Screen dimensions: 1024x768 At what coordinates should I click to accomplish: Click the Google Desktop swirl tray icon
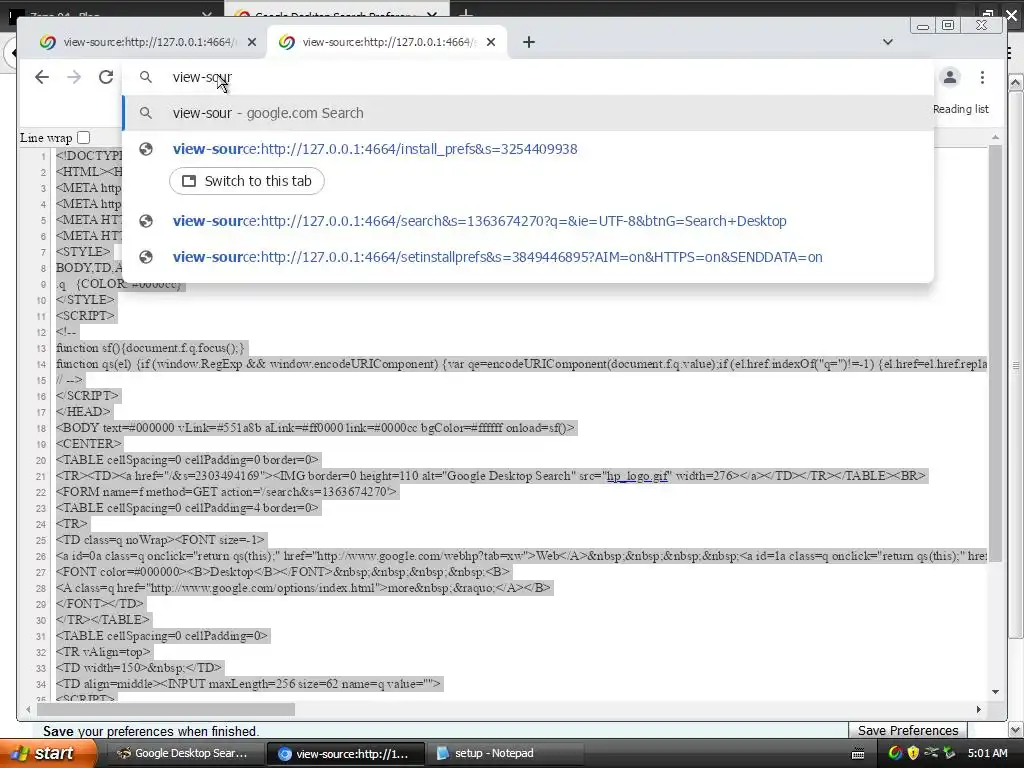895,753
